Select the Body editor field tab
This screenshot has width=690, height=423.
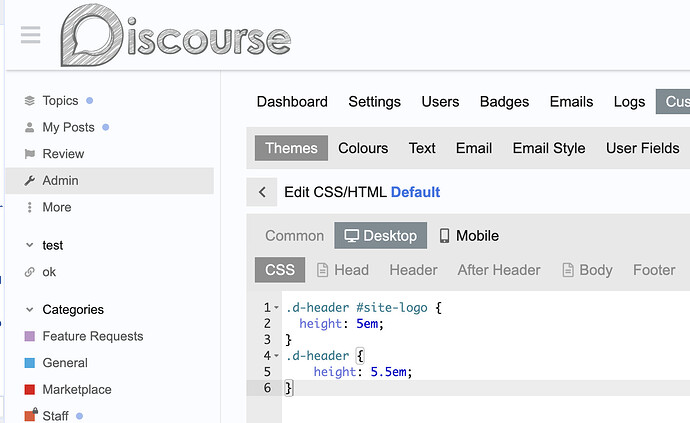[587, 270]
